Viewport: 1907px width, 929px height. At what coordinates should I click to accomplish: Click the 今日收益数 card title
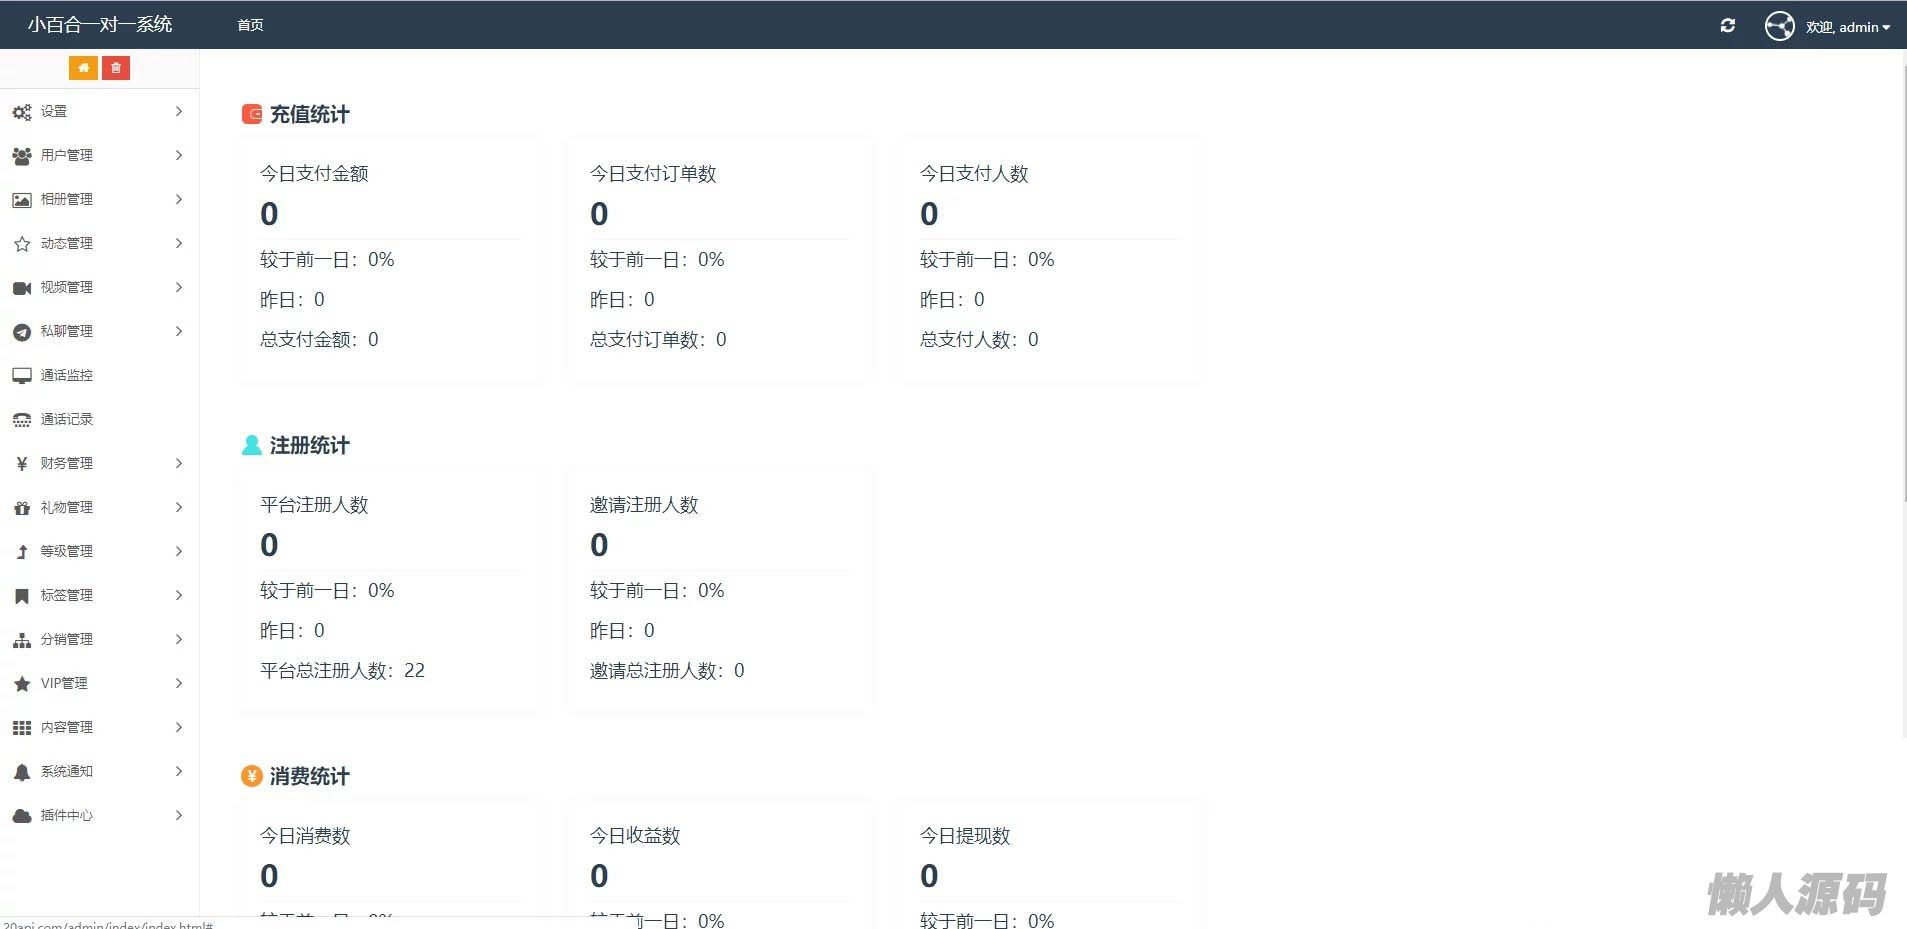pyautogui.click(x=635, y=836)
